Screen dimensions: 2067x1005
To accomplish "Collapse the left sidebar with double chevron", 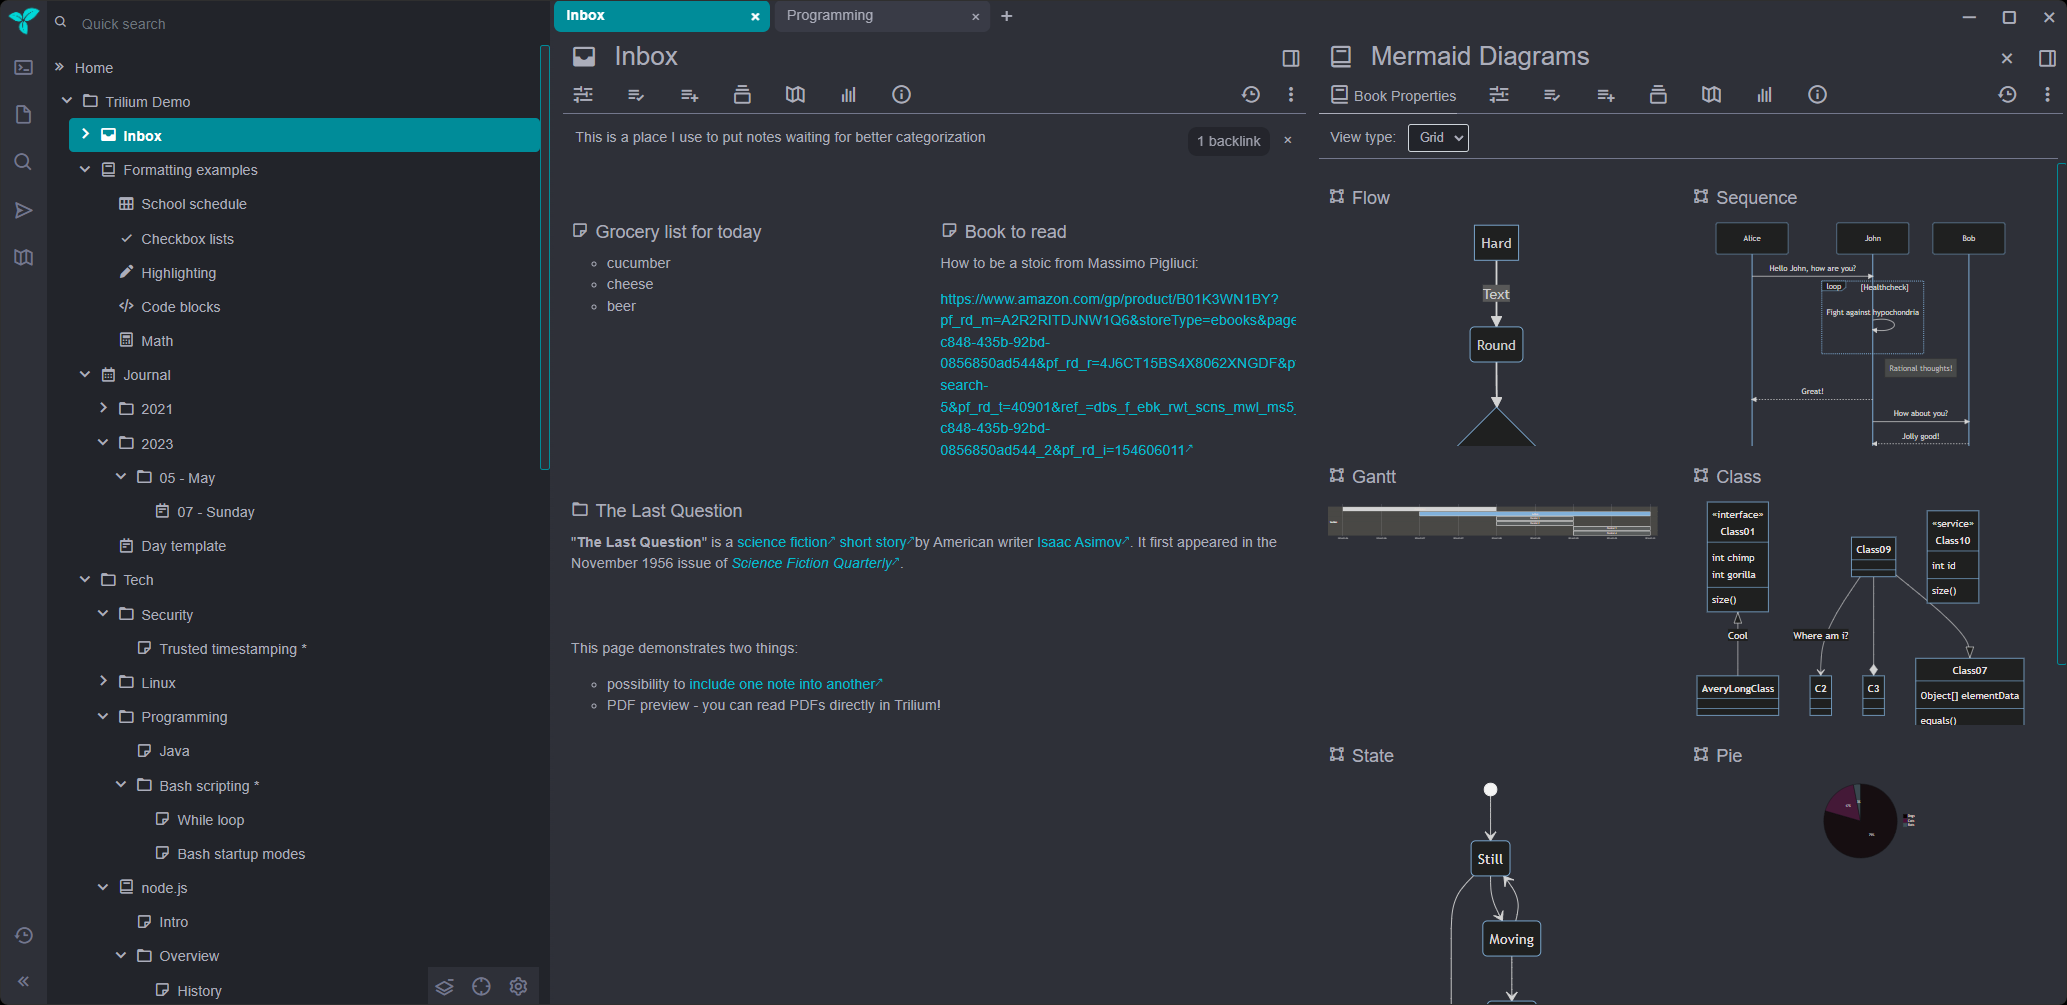I will (24, 981).
